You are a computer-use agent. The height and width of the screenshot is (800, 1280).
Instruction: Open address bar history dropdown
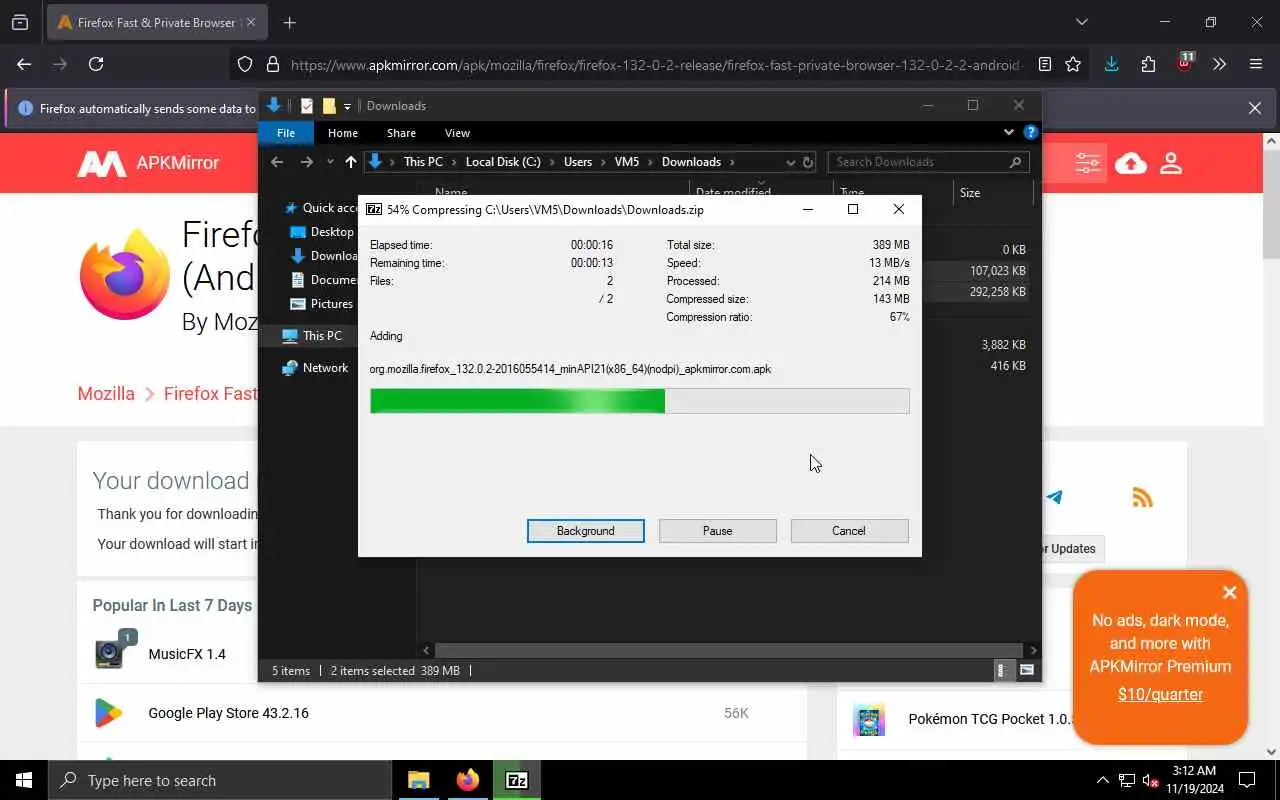click(790, 162)
